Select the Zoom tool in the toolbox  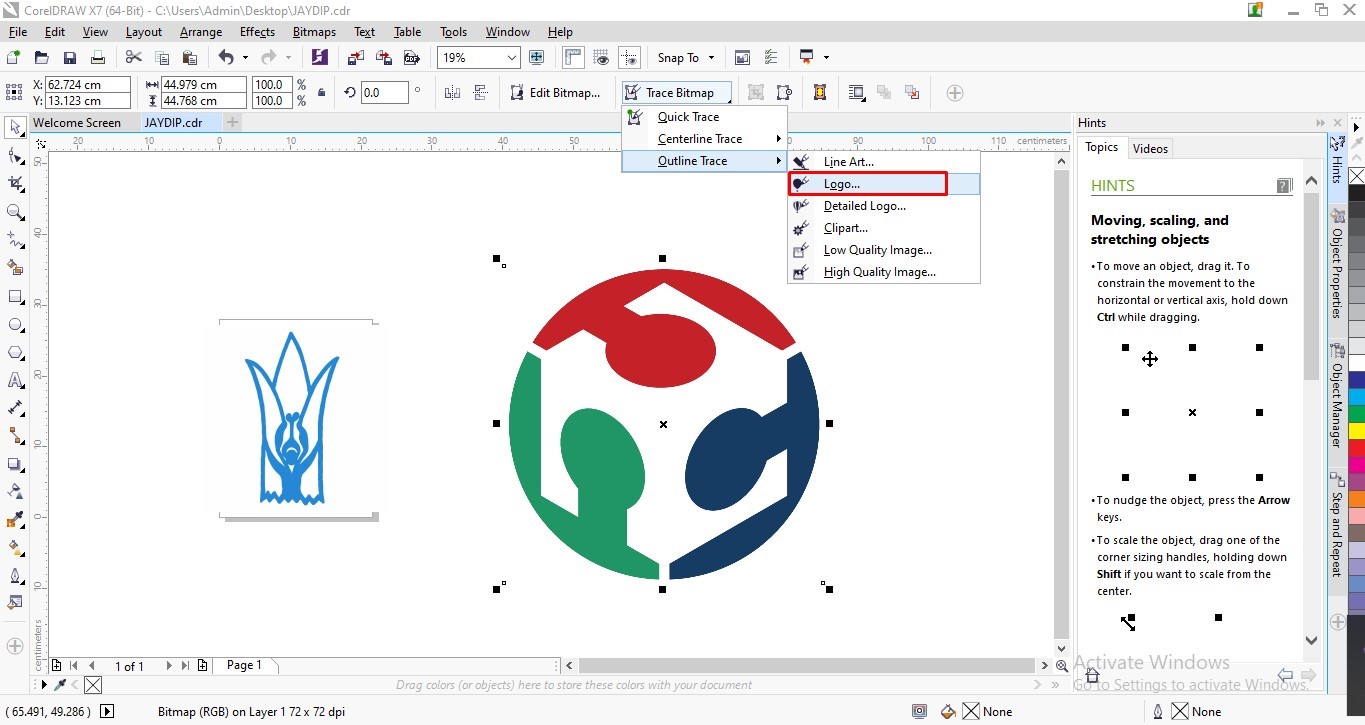click(15, 212)
